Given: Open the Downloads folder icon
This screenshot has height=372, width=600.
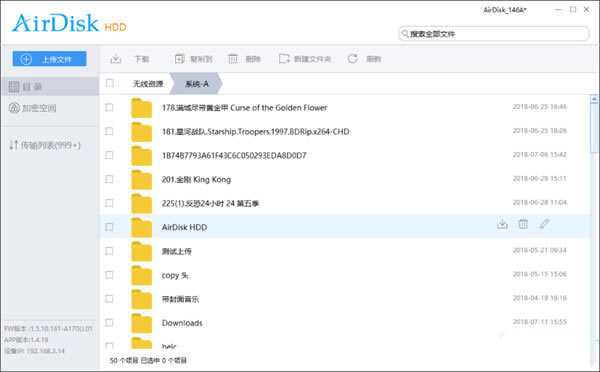Looking at the screenshot, I should tap(141, 323).
